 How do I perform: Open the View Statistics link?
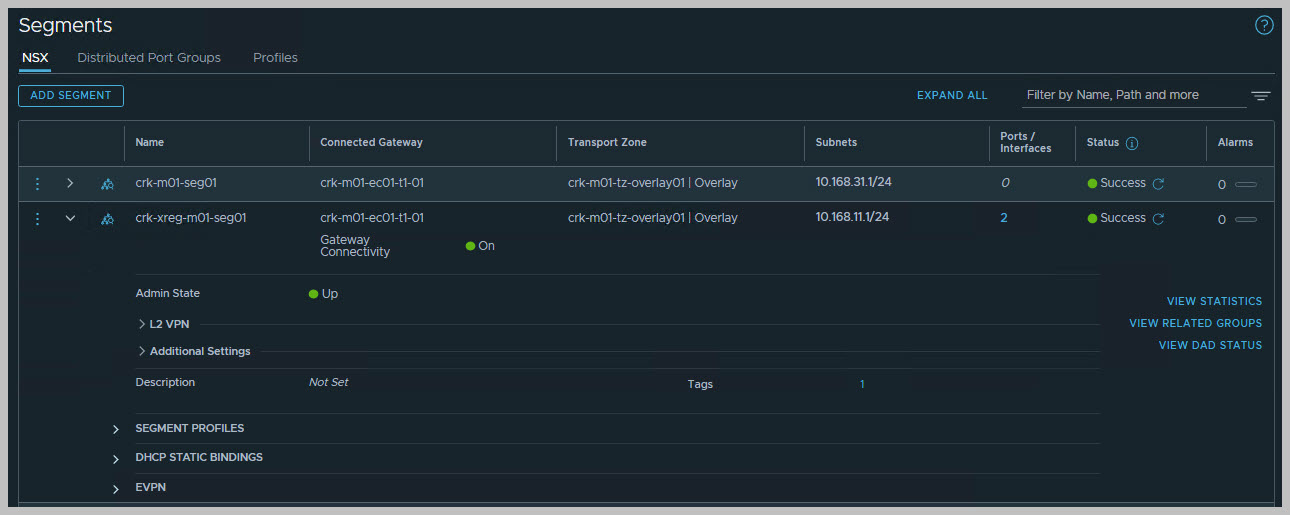tap(1214, 301)
